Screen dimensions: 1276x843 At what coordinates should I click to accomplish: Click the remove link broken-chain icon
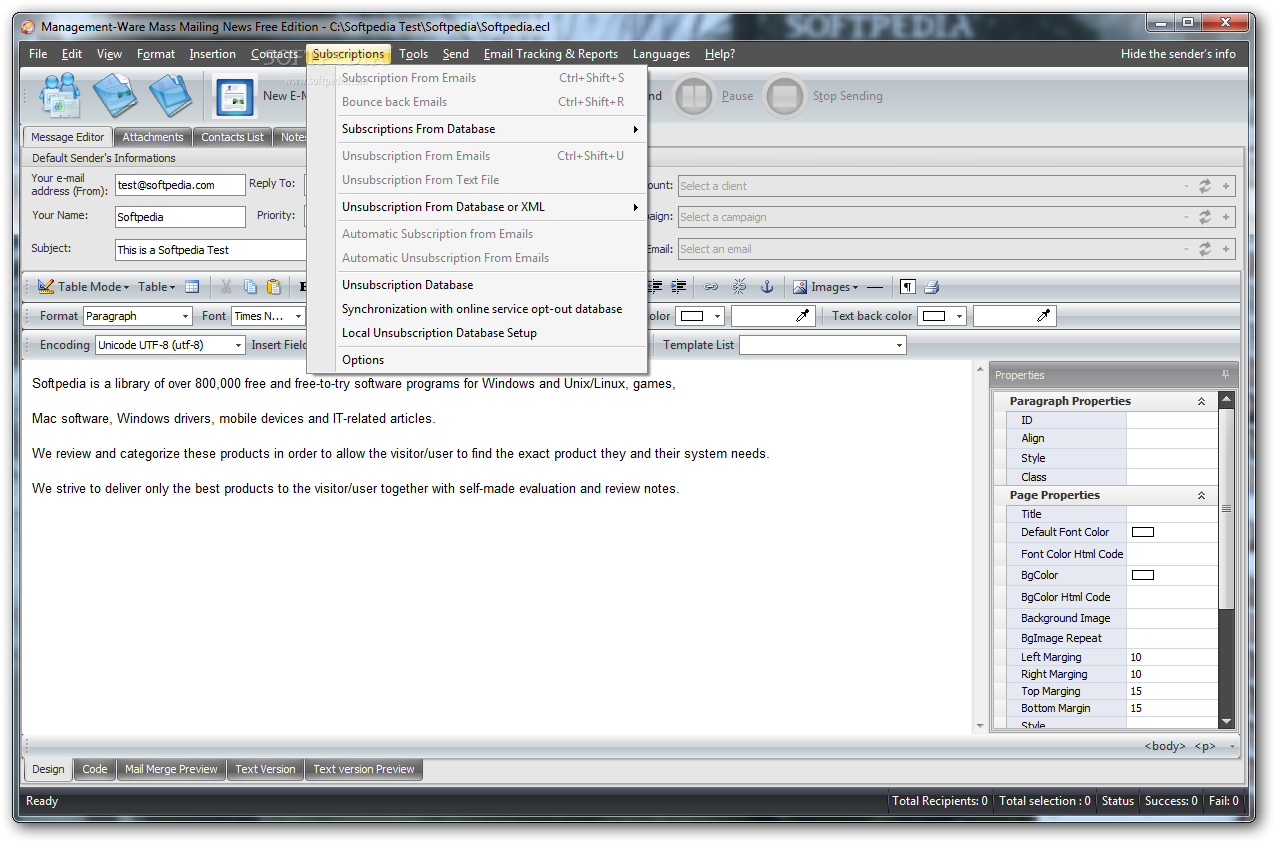(x=739, y=286)
